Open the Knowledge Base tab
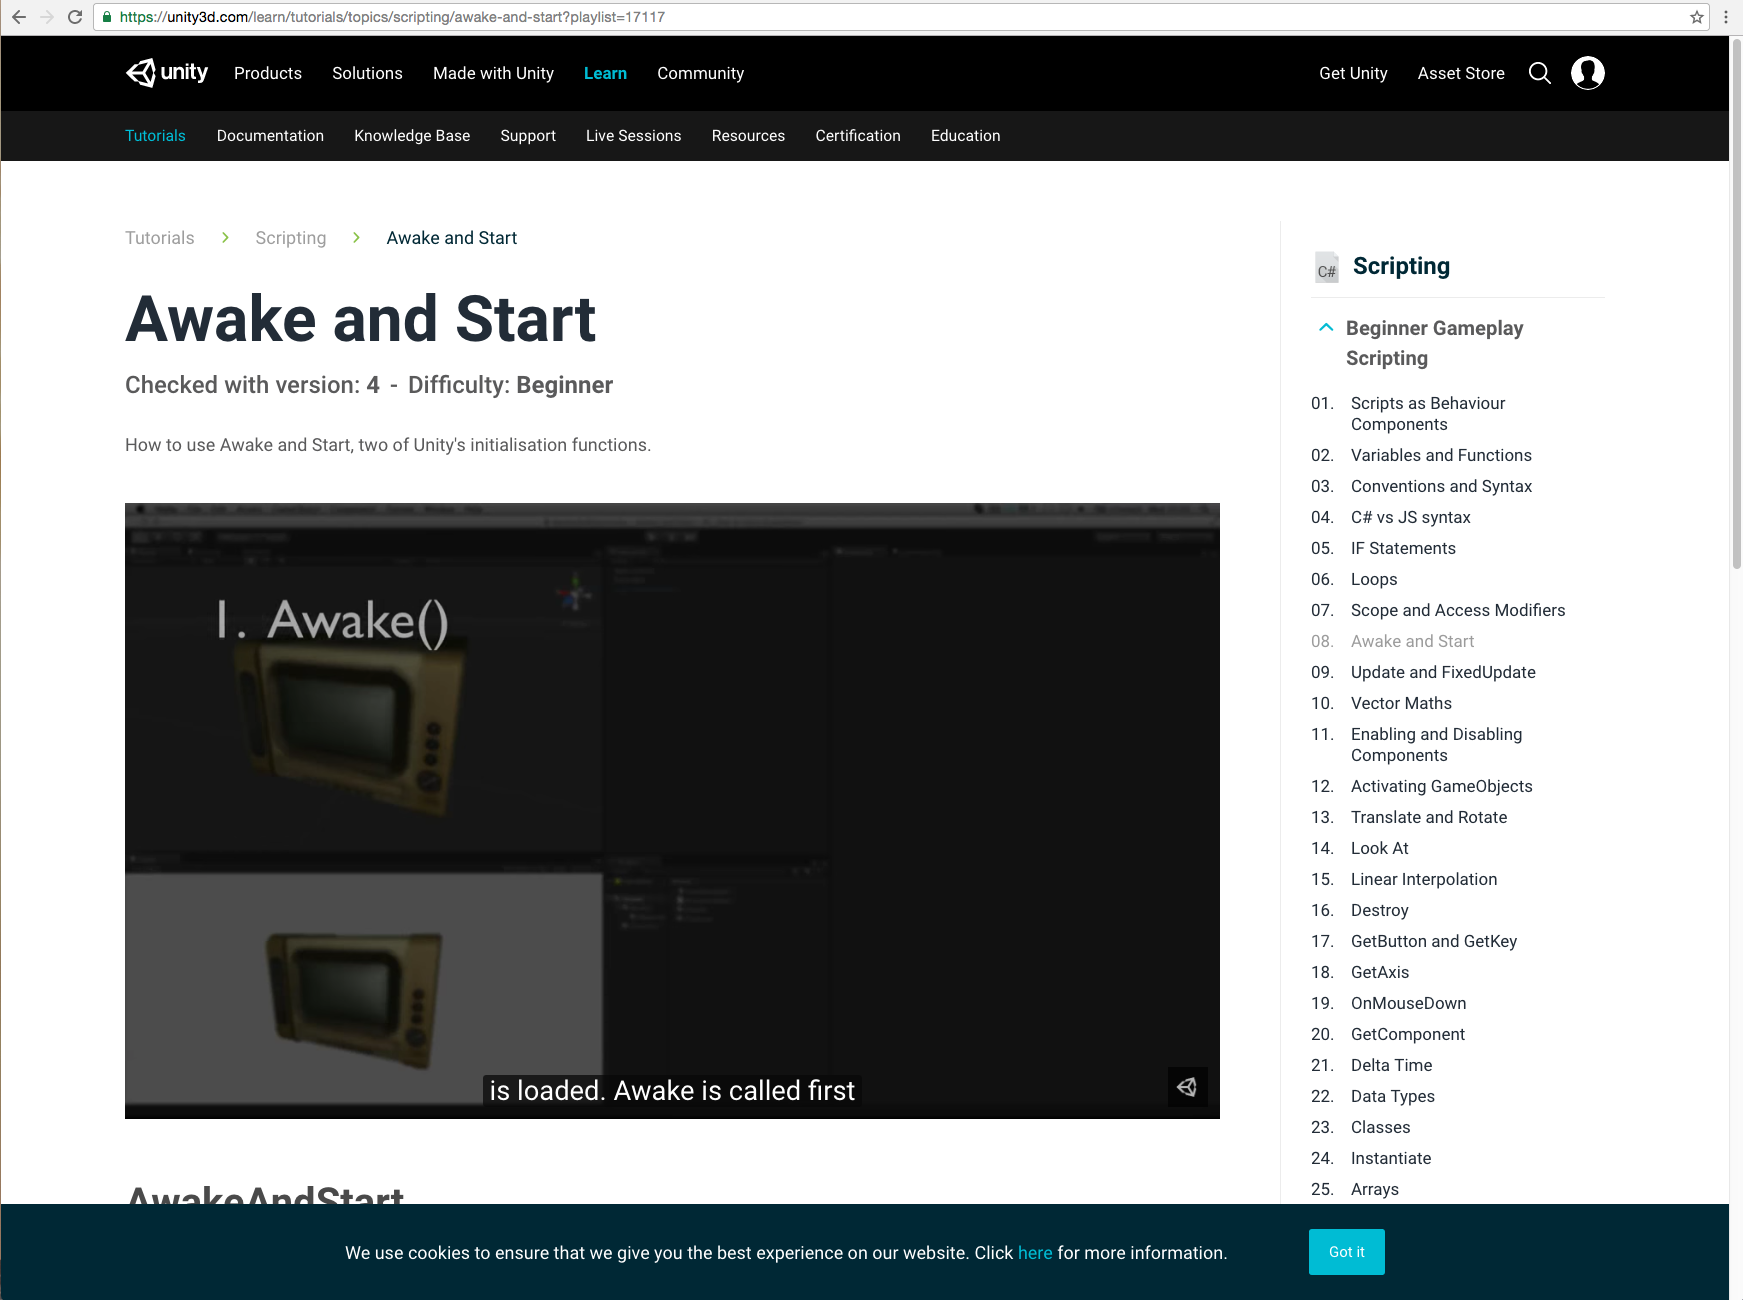1743x1300 pixels. (x=412, y=136)
